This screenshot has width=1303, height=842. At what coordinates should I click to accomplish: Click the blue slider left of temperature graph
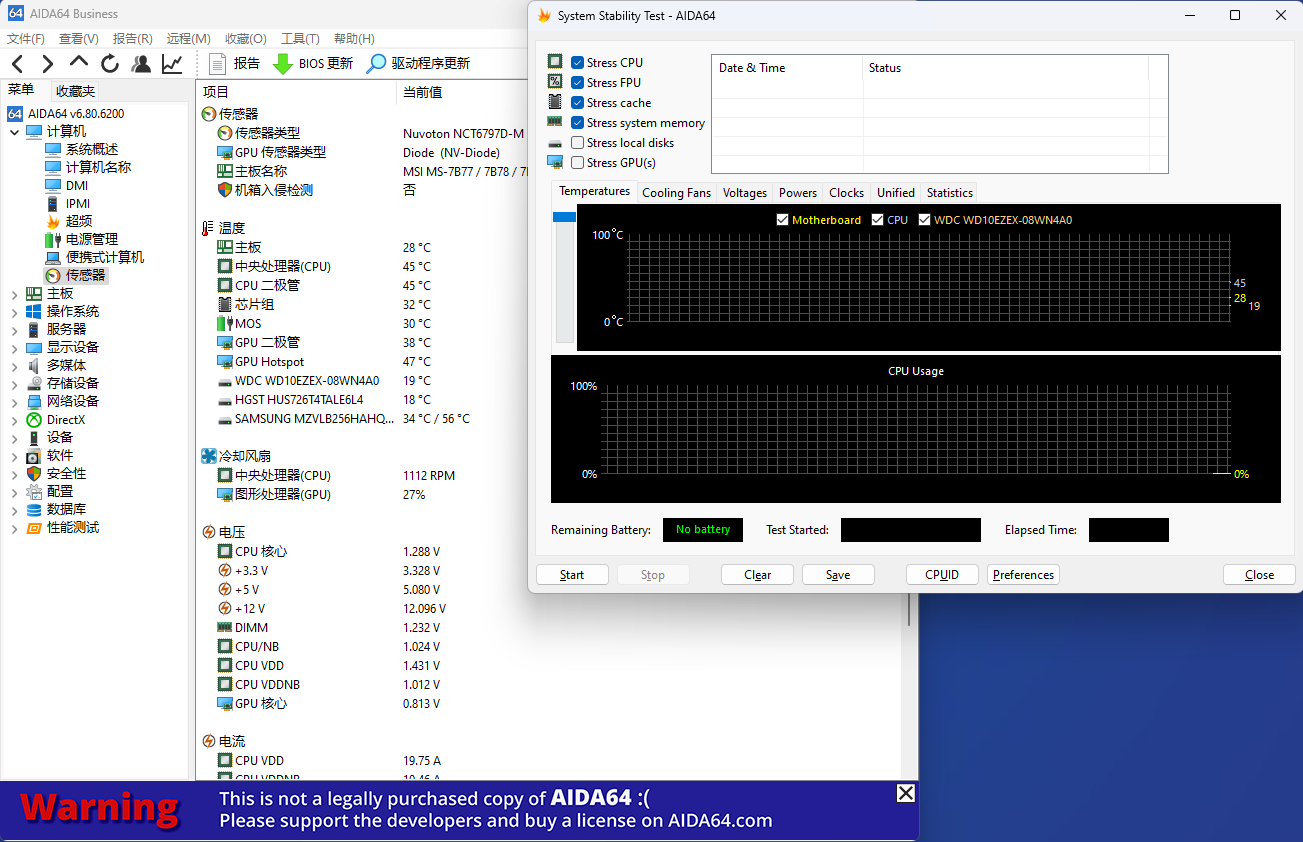564,217
